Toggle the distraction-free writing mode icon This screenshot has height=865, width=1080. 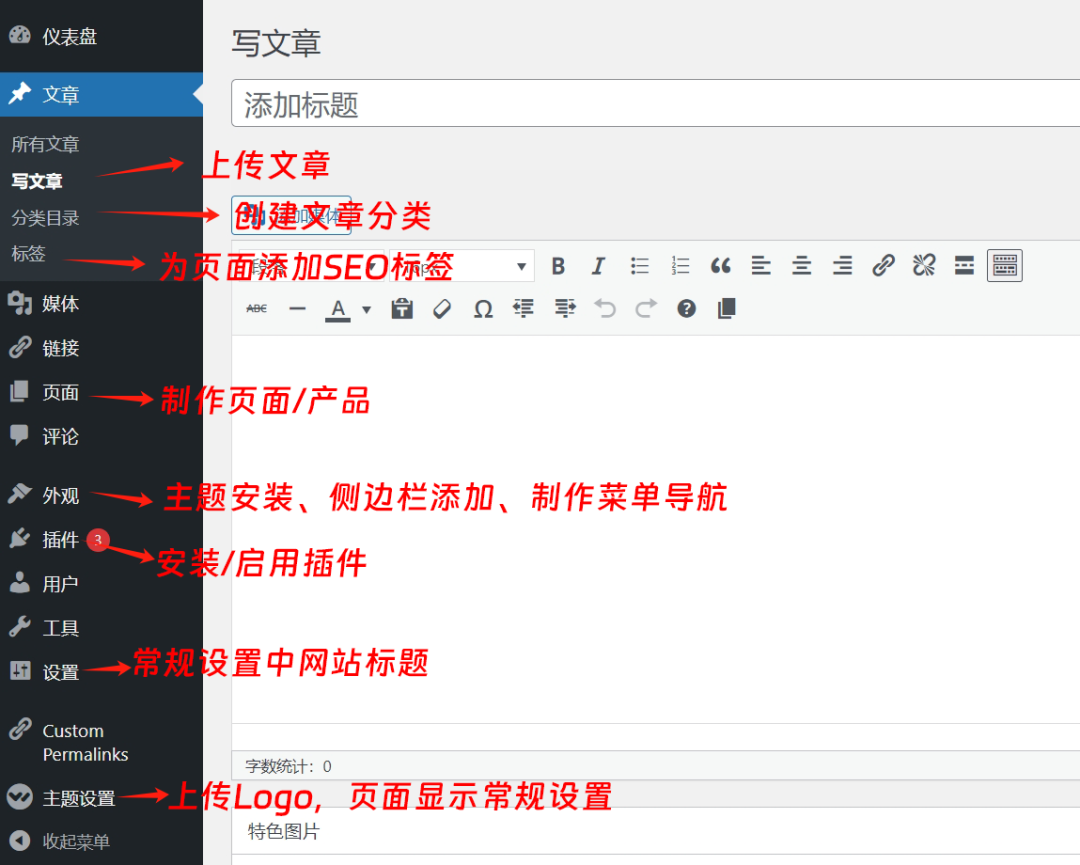click(725, 308)
